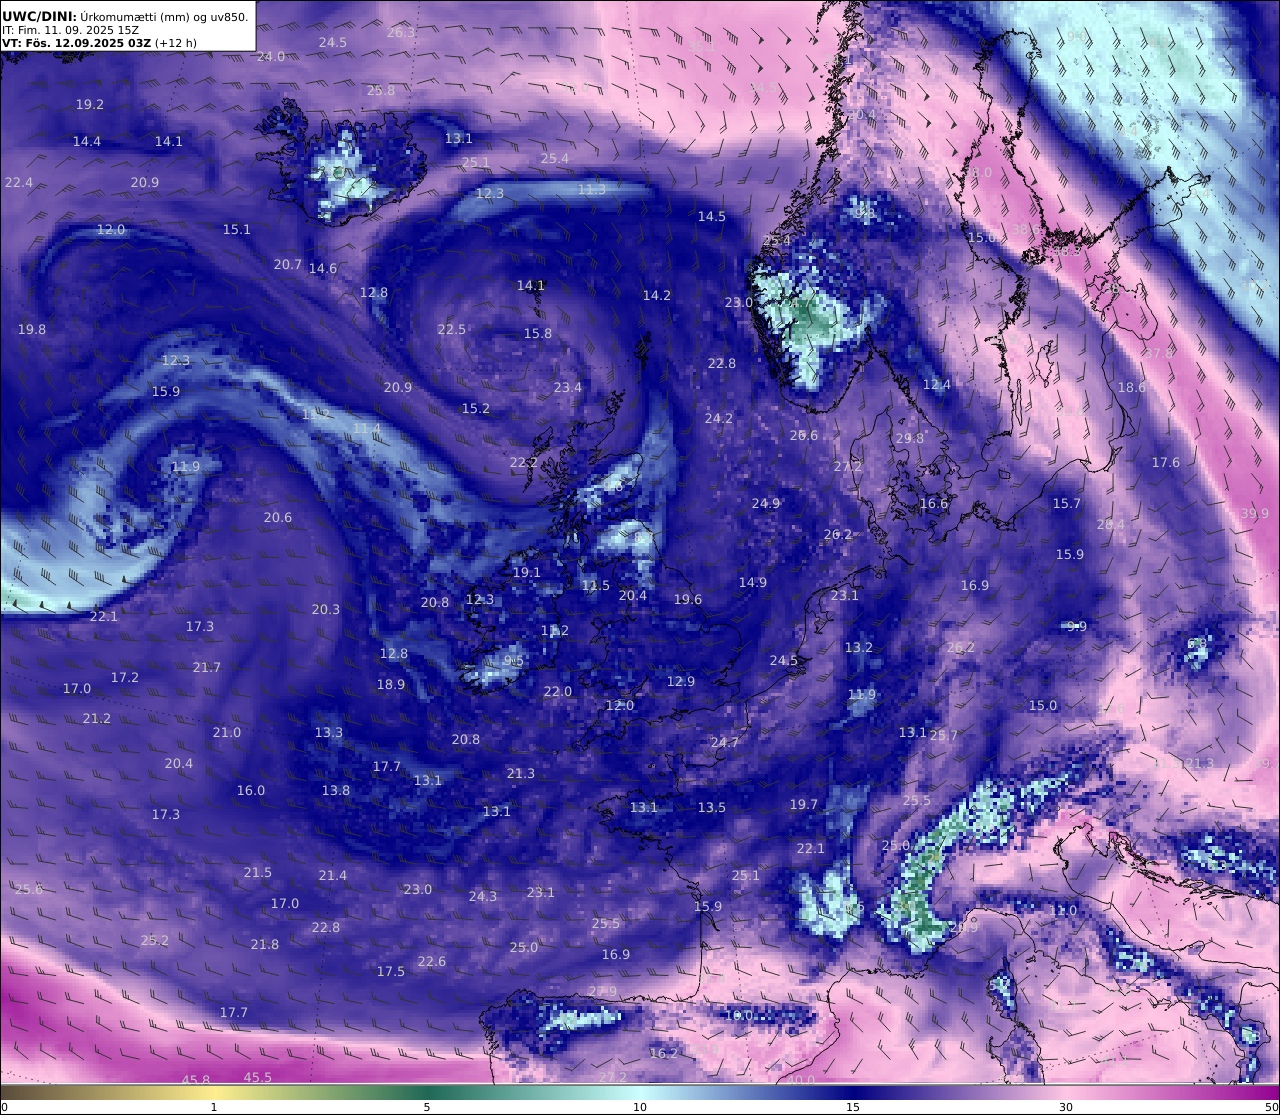This screenshot has height=1115, width=1280.
Task: Click the 13.8 value label
Action: click(336, 791)
